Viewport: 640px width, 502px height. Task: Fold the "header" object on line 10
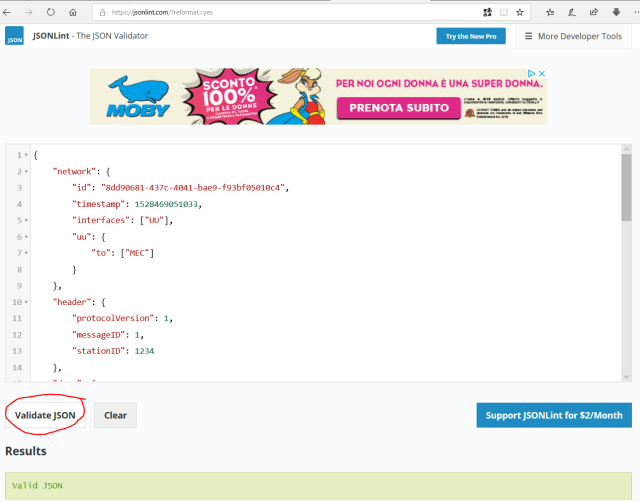(x=26, y=301)
